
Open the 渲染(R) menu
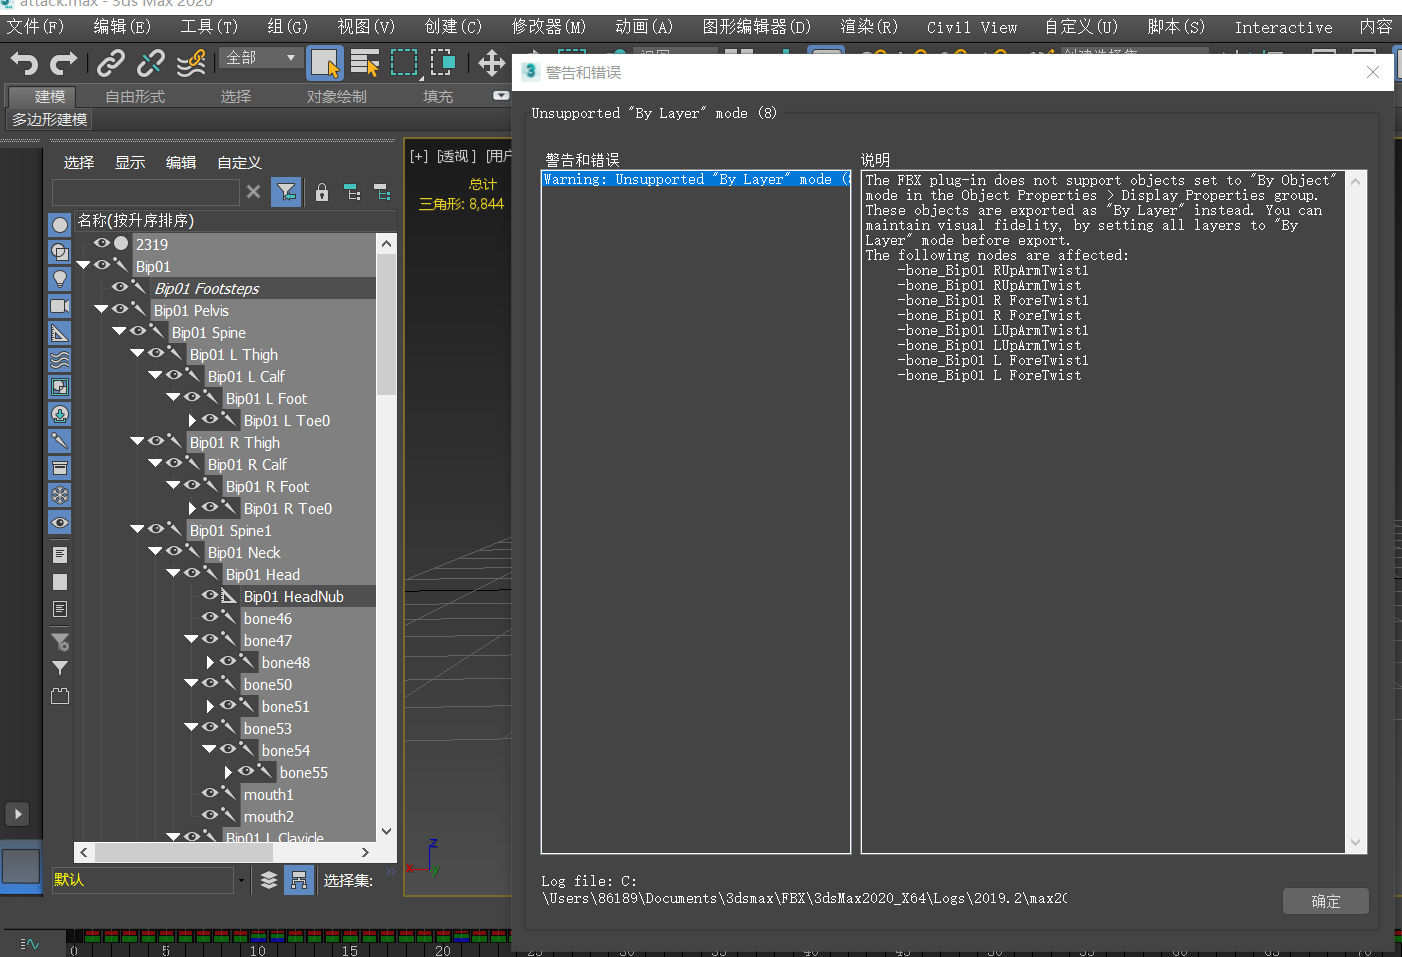pos(869,27)
